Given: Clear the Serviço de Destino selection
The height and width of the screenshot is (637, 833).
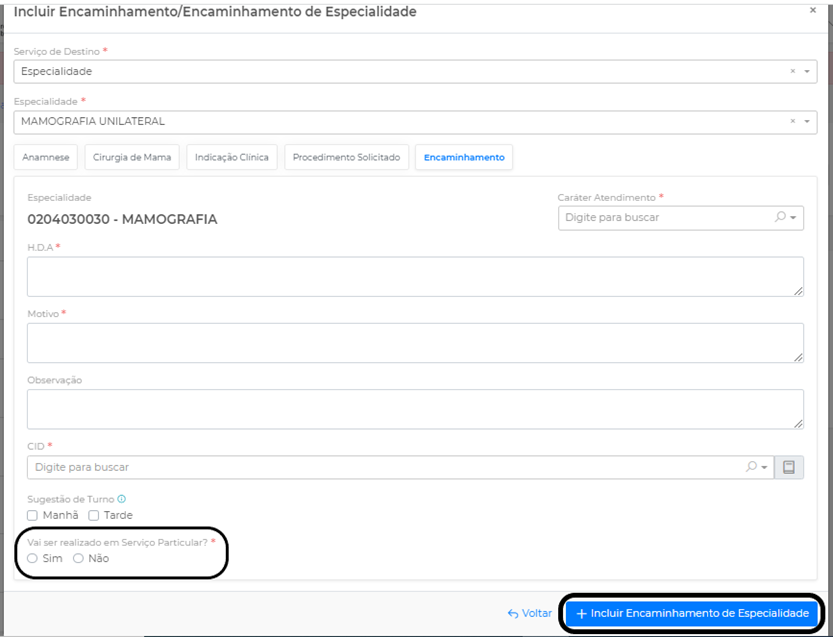Looking at the screenshot, I should (793, 72).
